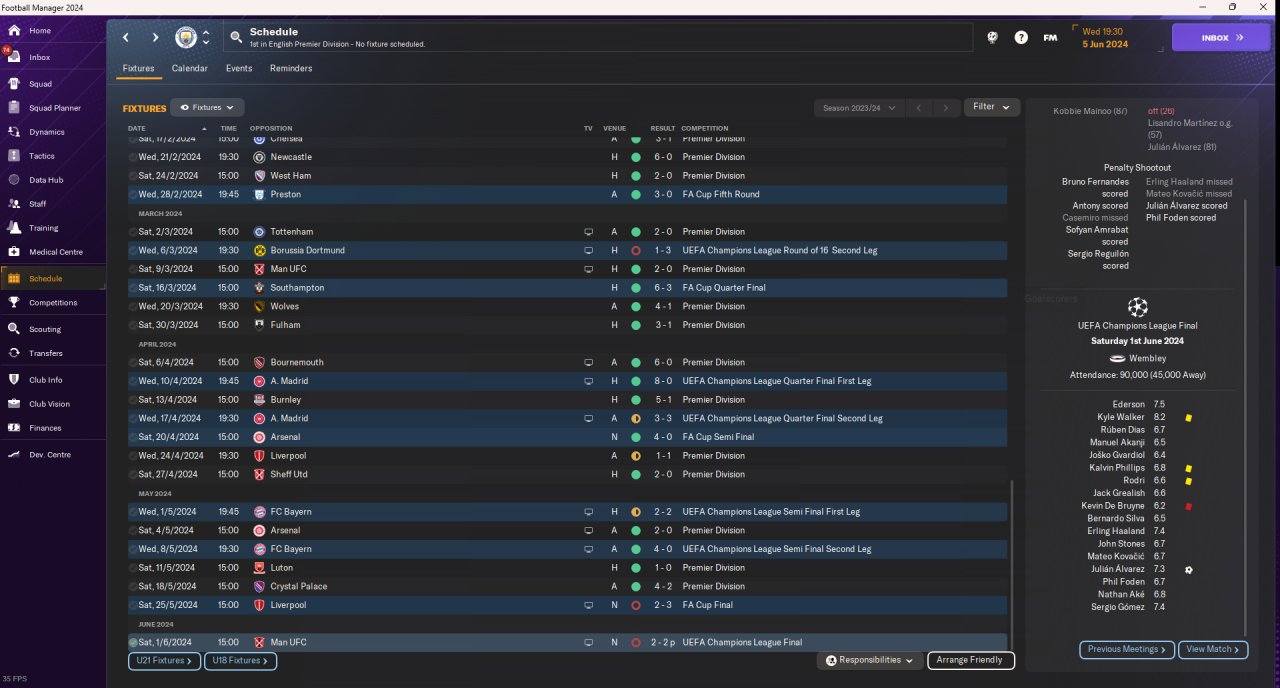1280x688 pixels.
Task: Toggle row marker for Sat, 25/5/2024 Liverpool
Action: [x=133, y=605]
